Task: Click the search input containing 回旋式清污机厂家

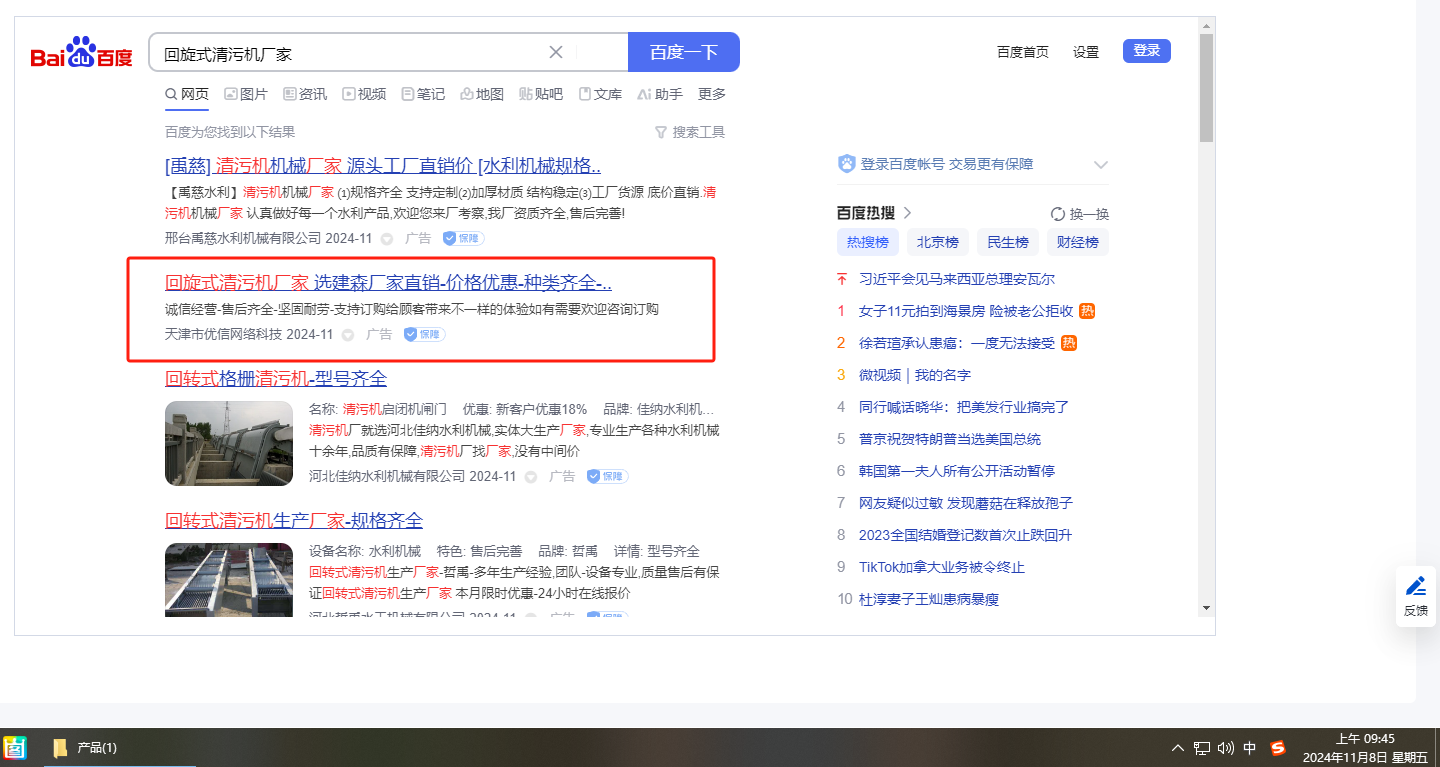Action: 350,53
